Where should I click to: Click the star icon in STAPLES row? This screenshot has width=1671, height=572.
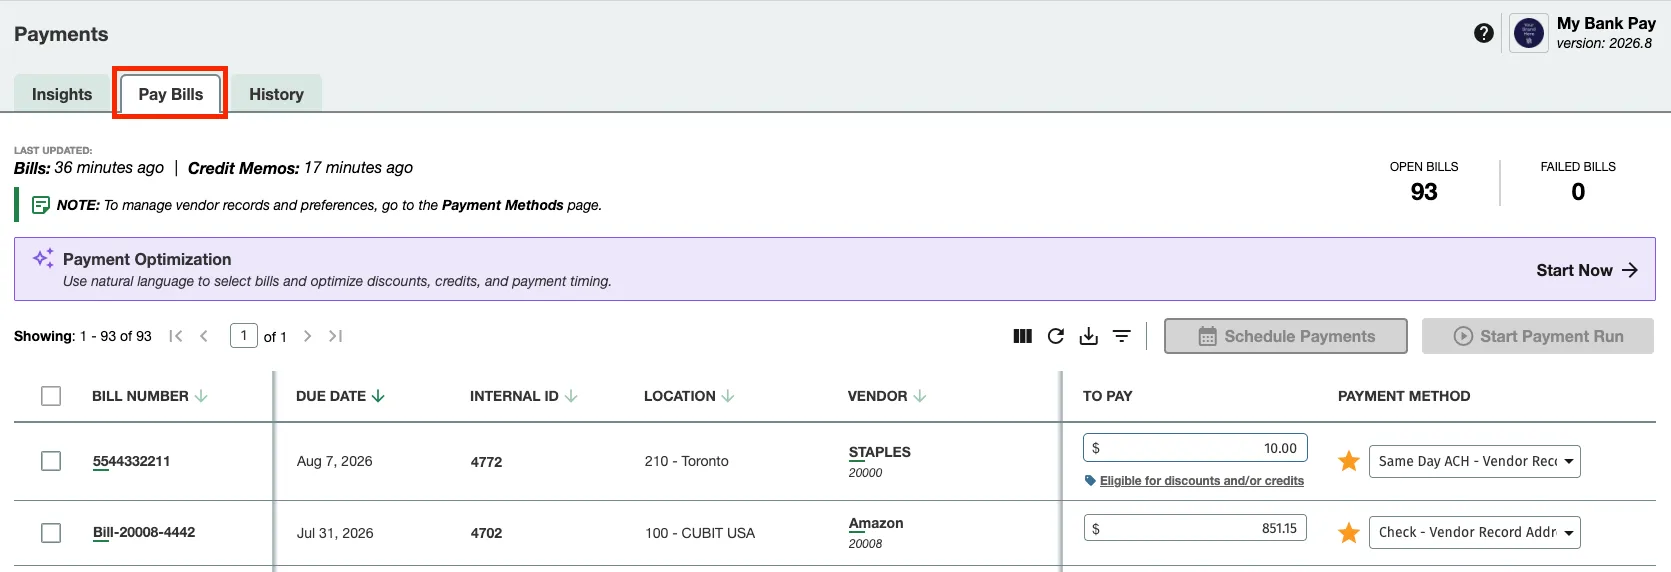pos(1349,461)
